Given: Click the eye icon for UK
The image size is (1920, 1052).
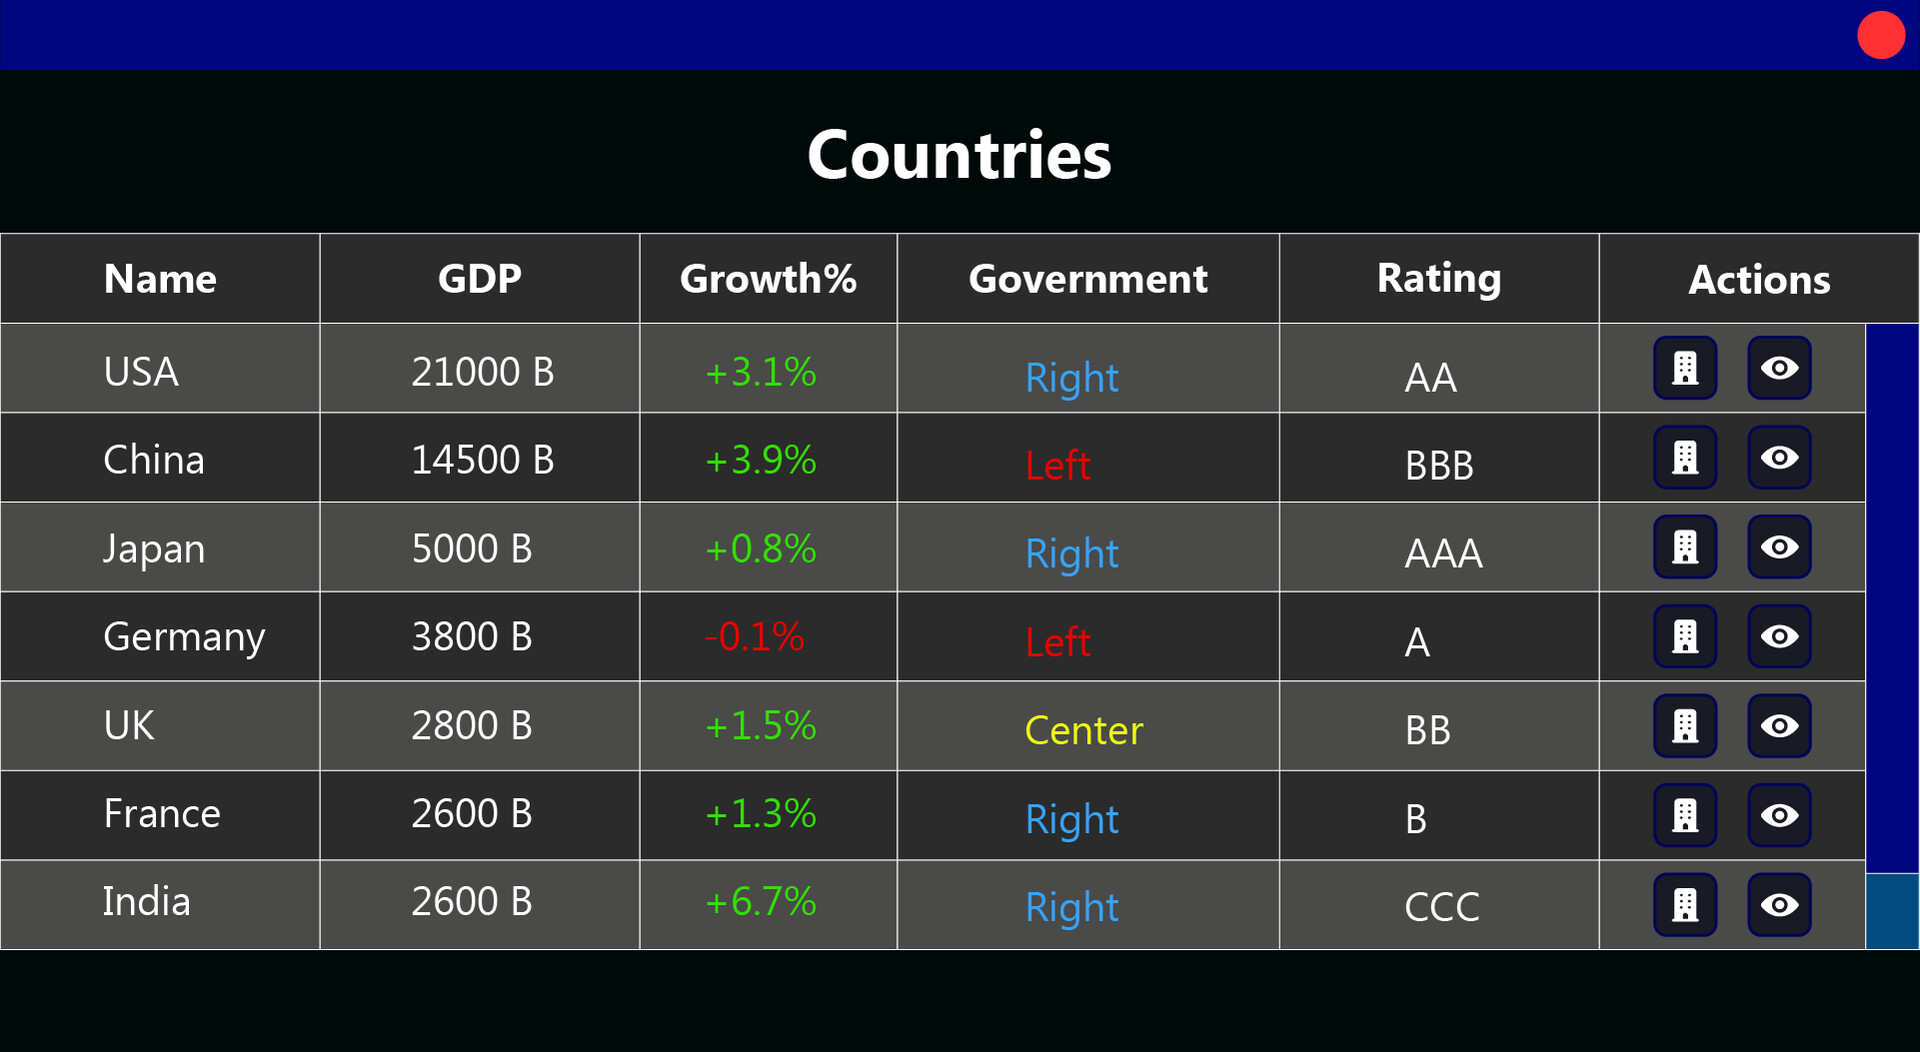Looking at the screenshot, I should (x=1779, y=726).
